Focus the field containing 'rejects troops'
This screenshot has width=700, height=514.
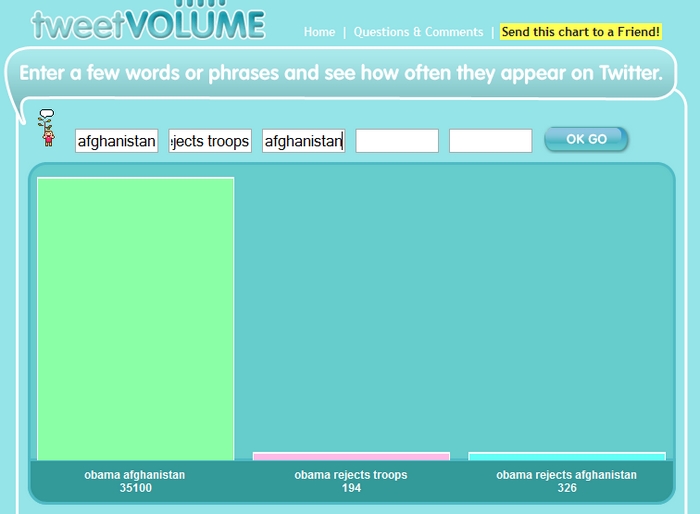click(210, 141)
